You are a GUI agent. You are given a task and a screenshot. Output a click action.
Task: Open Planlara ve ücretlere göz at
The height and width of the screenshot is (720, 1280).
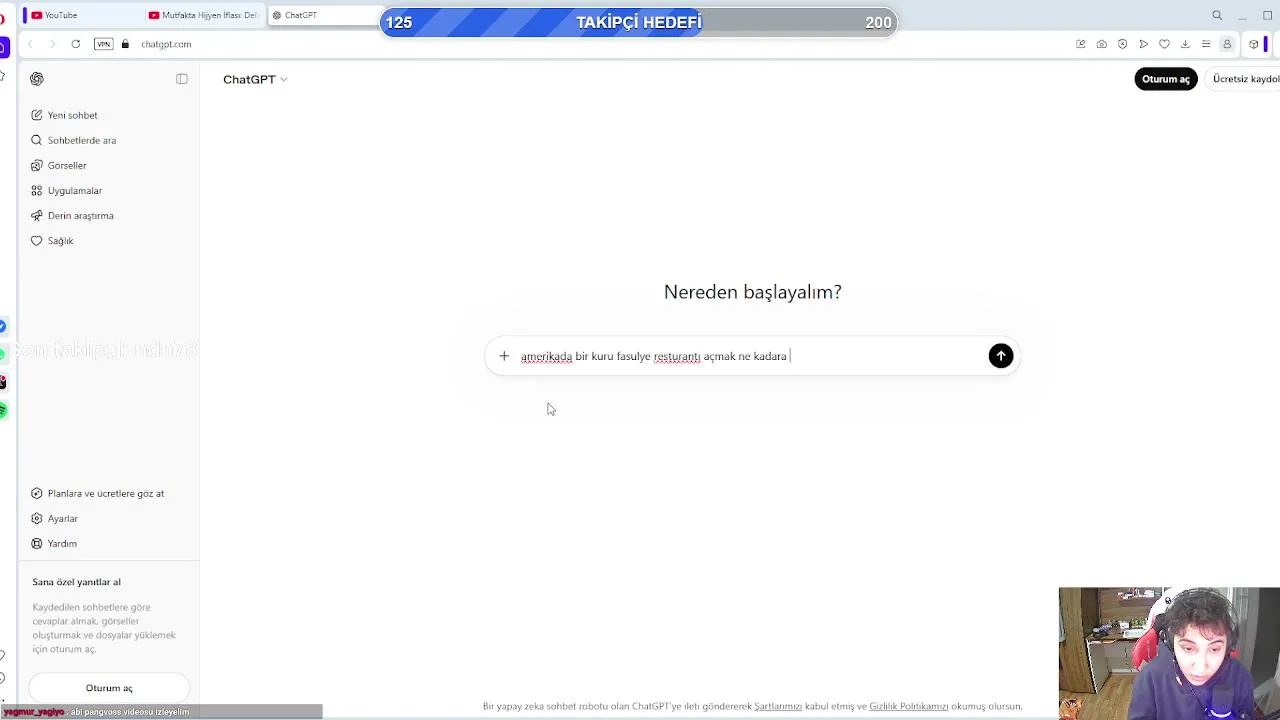tap(108, 493)
